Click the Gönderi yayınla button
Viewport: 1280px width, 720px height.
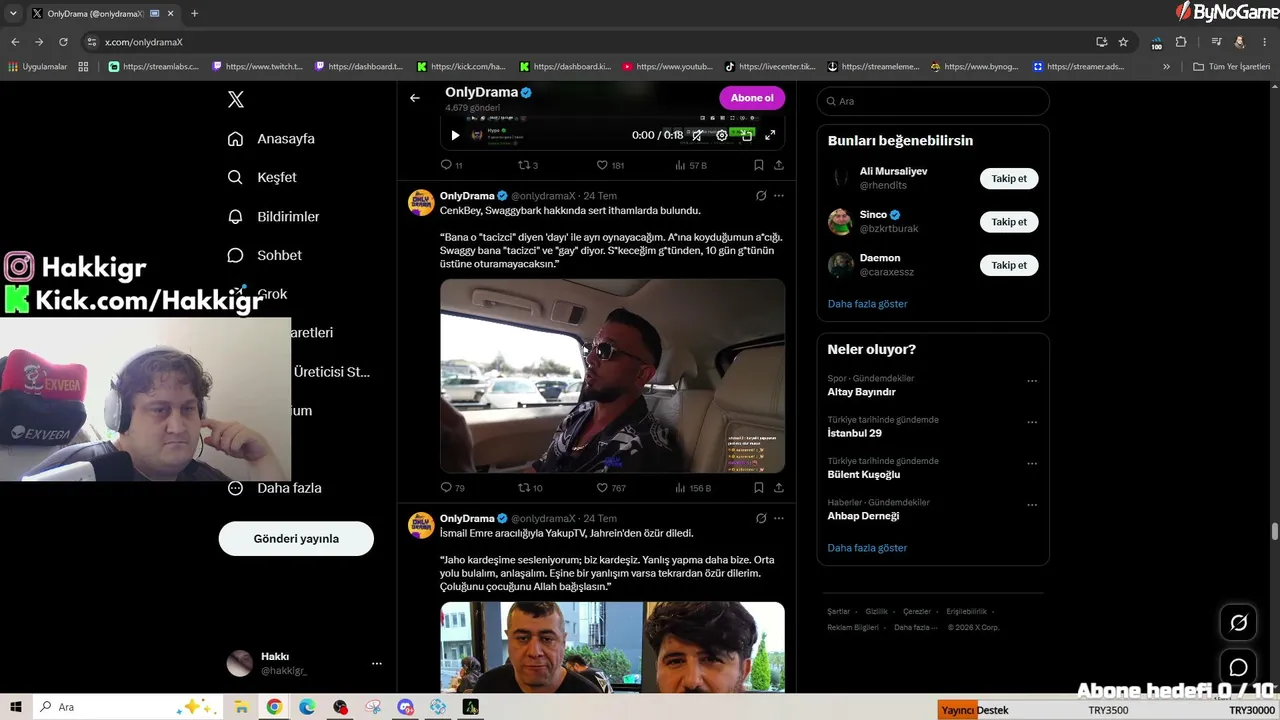click(296, 539)
